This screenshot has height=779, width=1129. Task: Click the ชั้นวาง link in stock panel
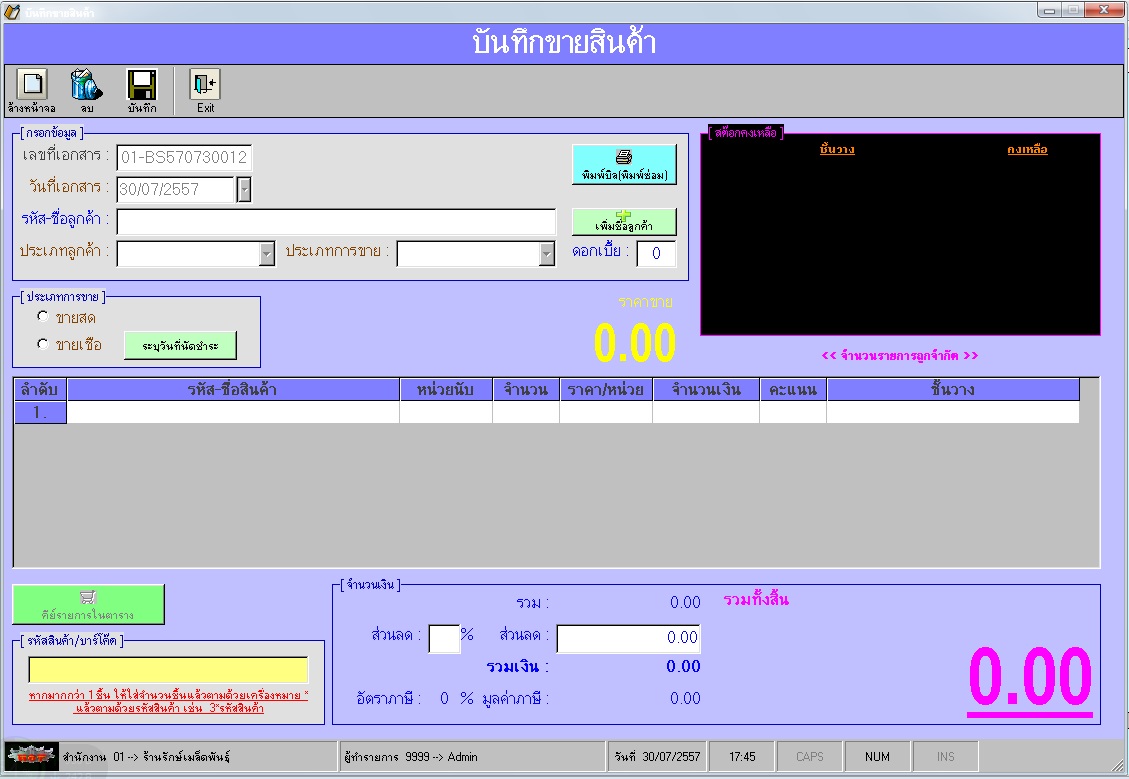pos(837,150)
